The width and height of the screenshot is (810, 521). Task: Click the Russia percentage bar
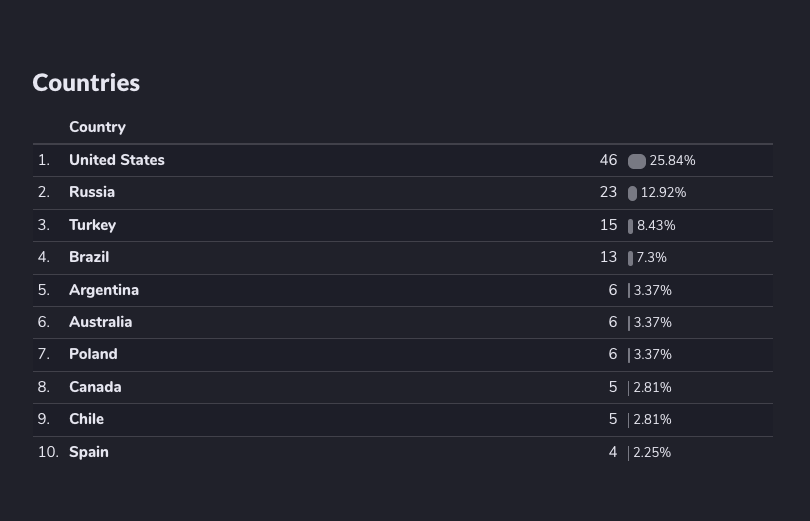pos(632,193)
